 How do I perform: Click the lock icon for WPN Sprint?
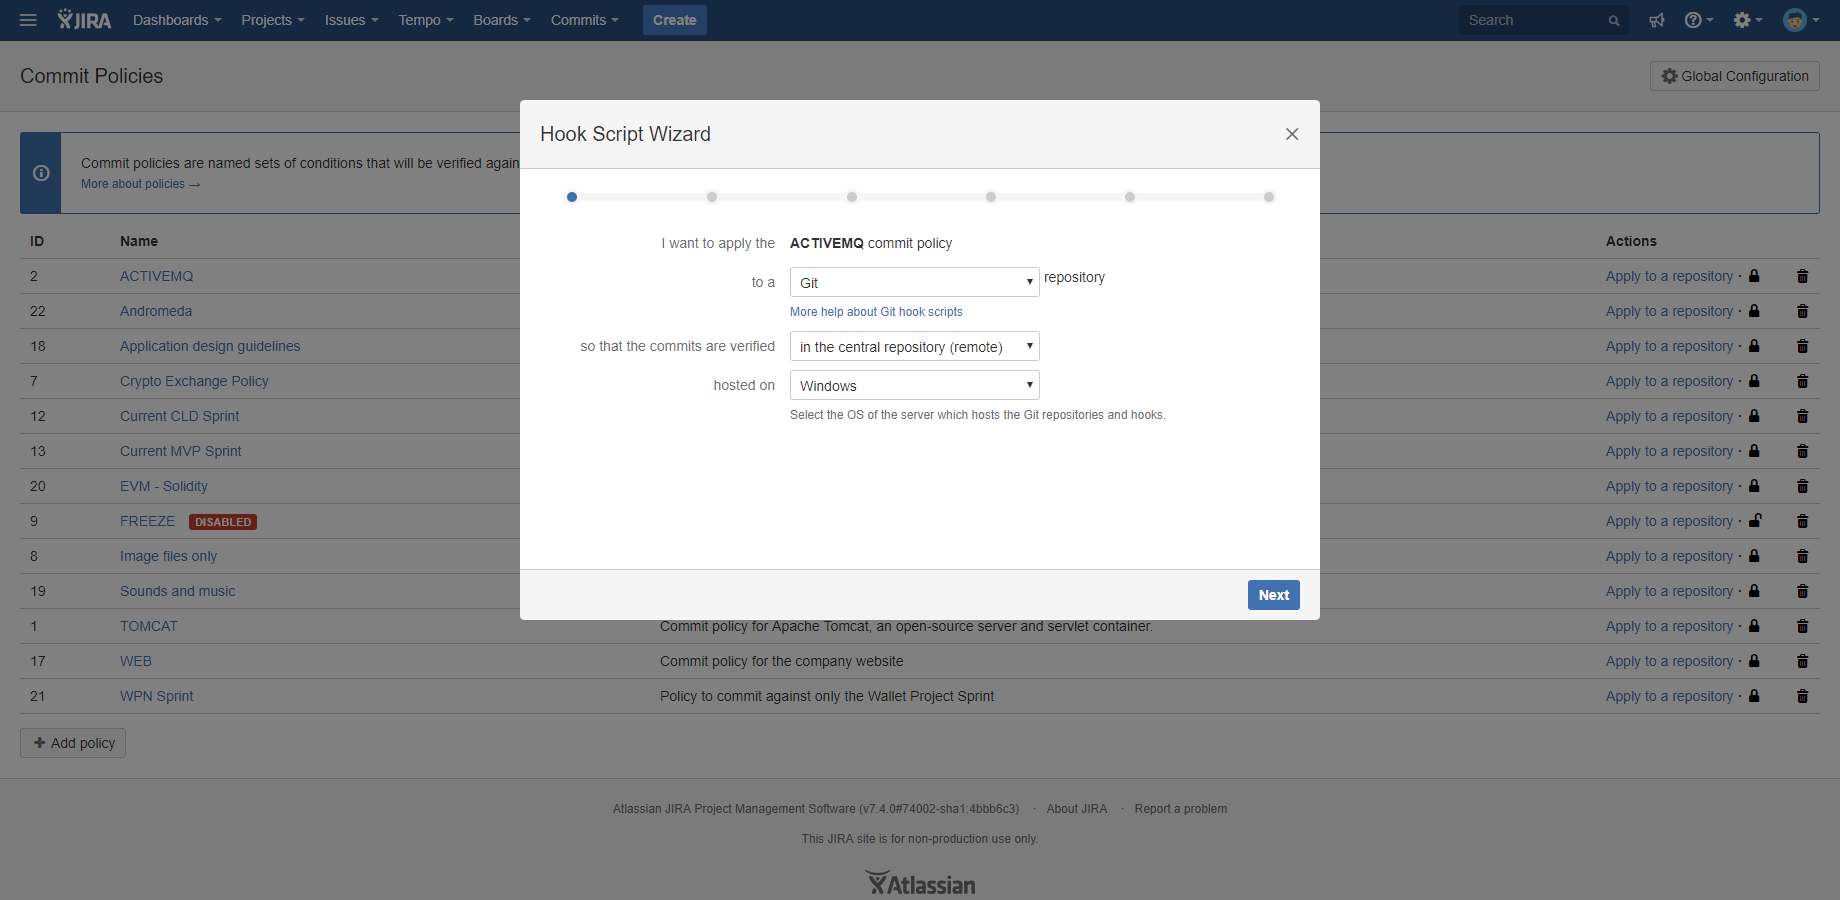1754,696
